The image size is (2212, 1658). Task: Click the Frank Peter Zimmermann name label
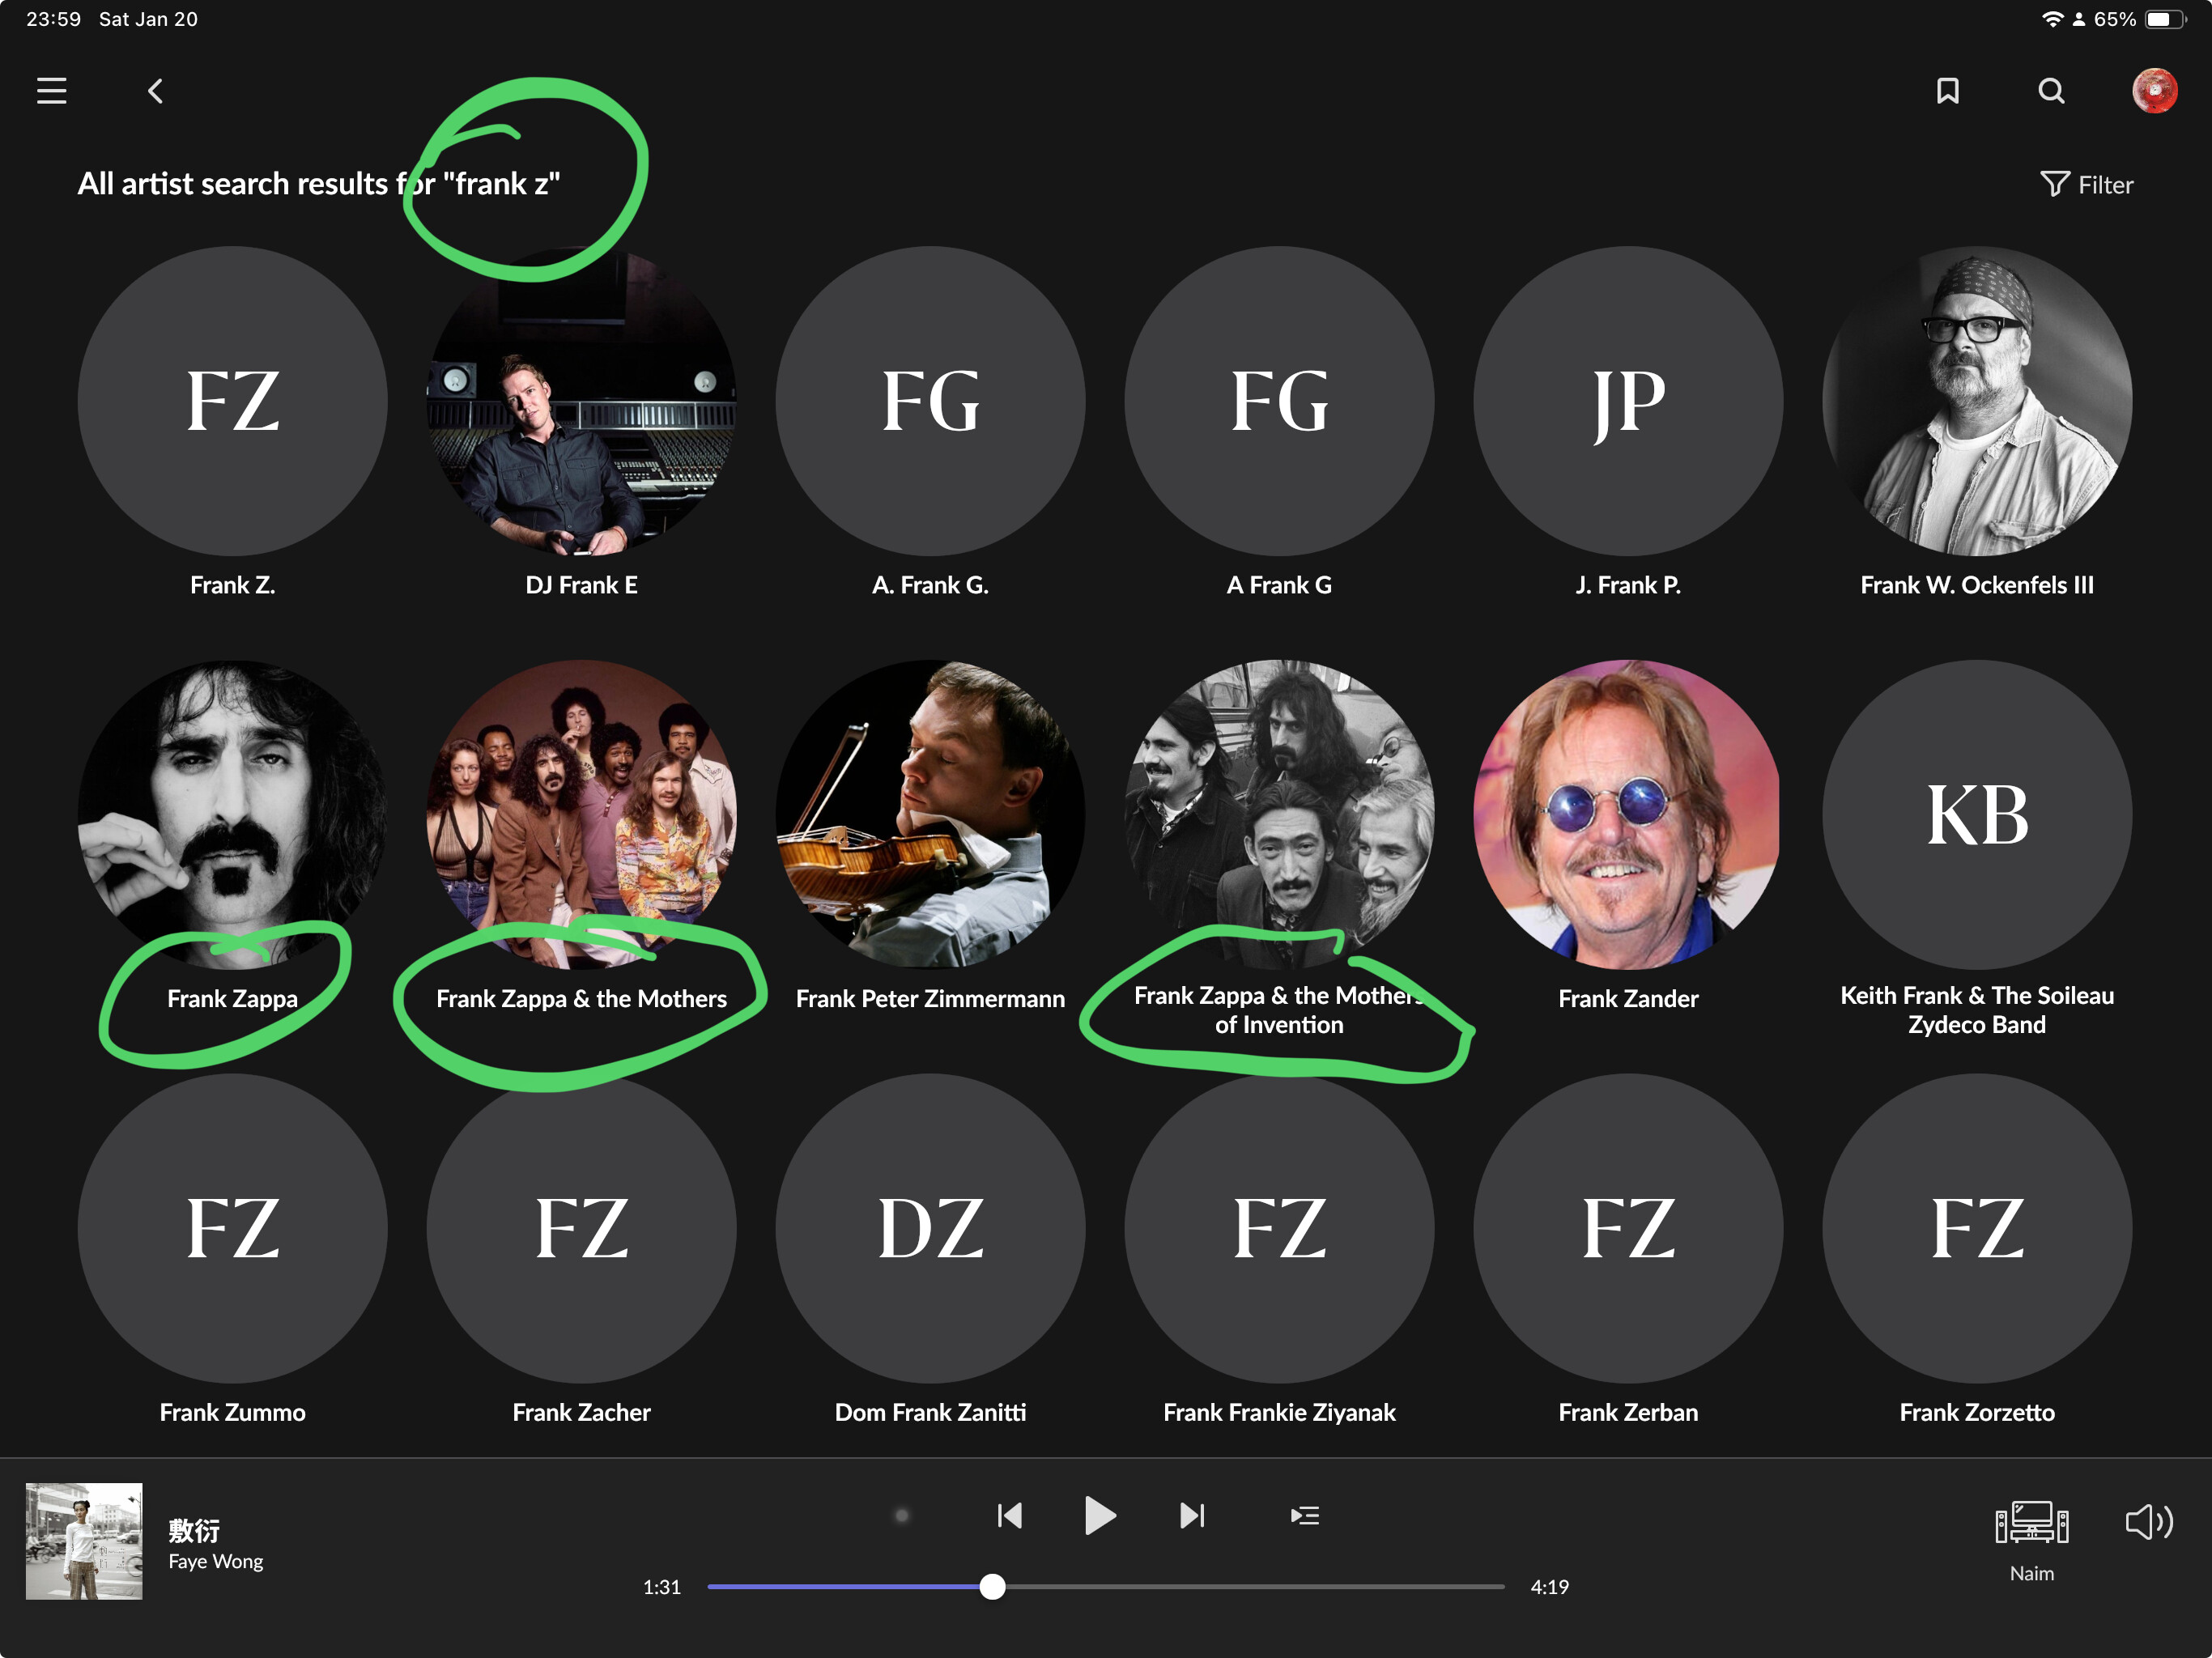tap(930, 998)
